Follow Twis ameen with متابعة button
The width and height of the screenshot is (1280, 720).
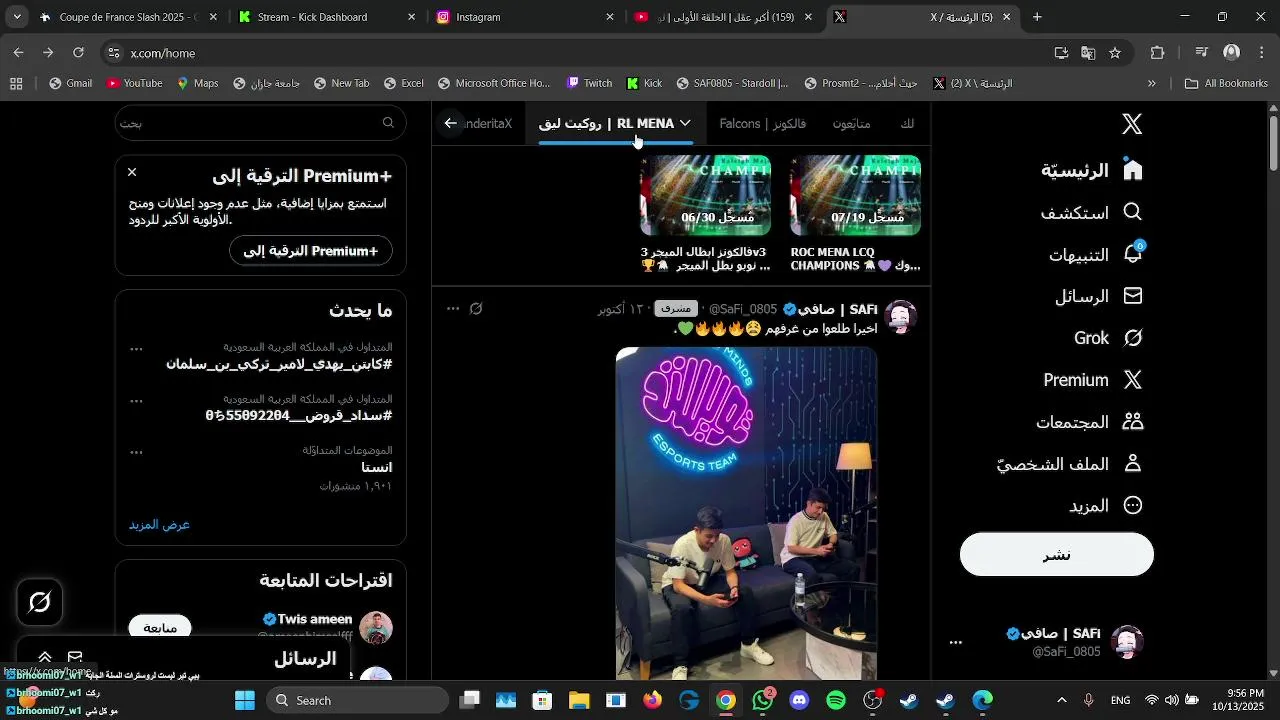[x=160, y=628]
